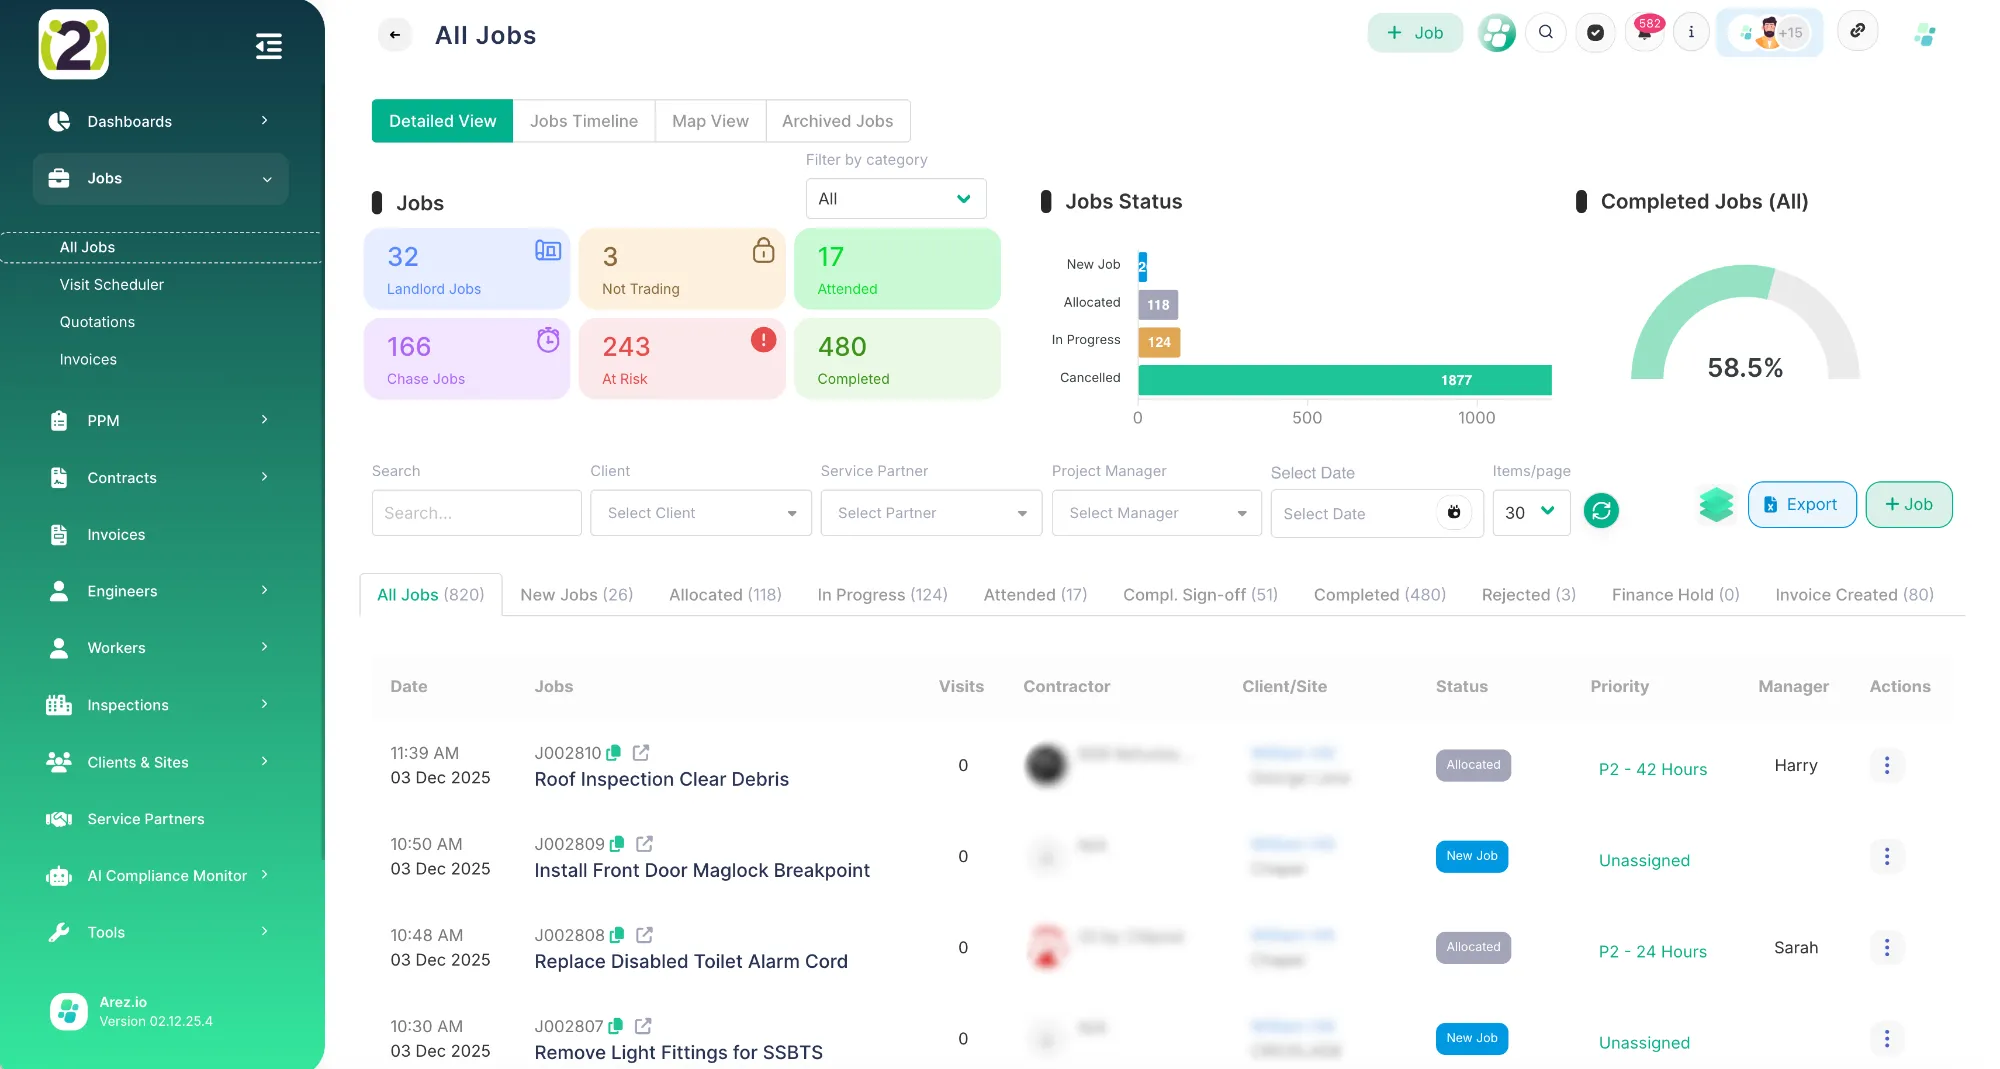Viewport: 2000px width, 1069px height.
Task: Click the Cancelled bar in Jobs Status chart
Action: click(x=1344, y=380)
